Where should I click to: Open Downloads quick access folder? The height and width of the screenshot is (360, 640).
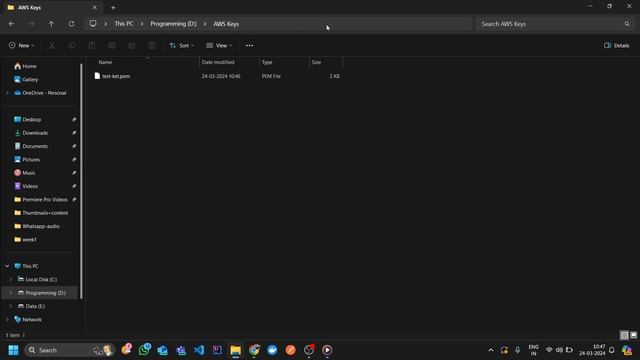pos(35,133)
